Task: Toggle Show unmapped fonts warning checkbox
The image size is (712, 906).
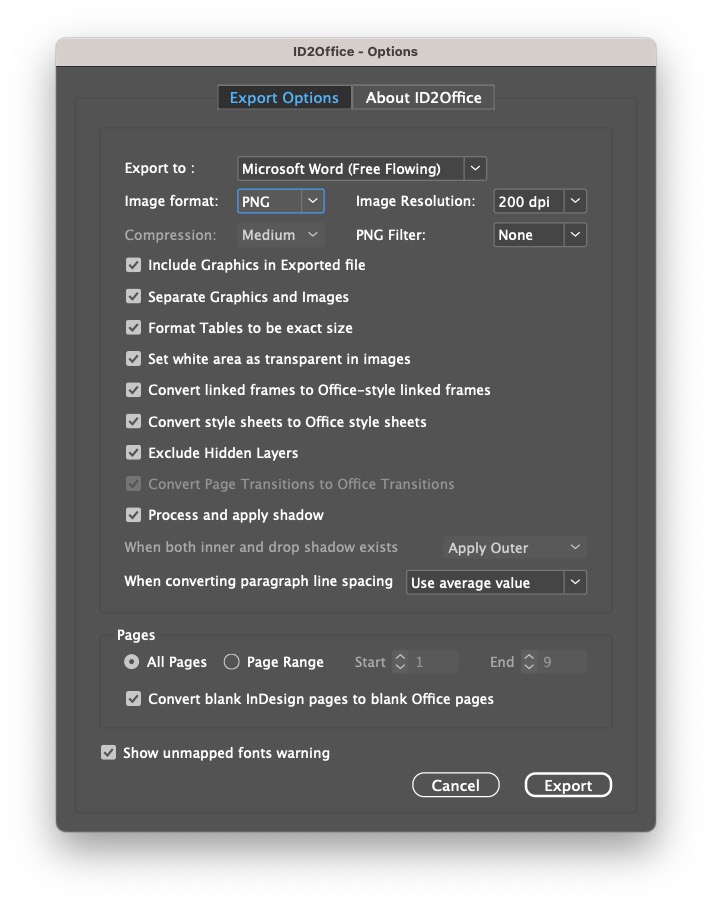Action: [x=109, y=753]
